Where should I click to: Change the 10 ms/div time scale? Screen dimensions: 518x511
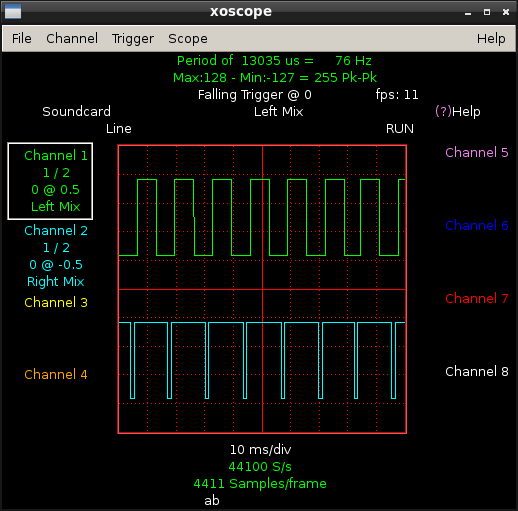tap(260, 450)
